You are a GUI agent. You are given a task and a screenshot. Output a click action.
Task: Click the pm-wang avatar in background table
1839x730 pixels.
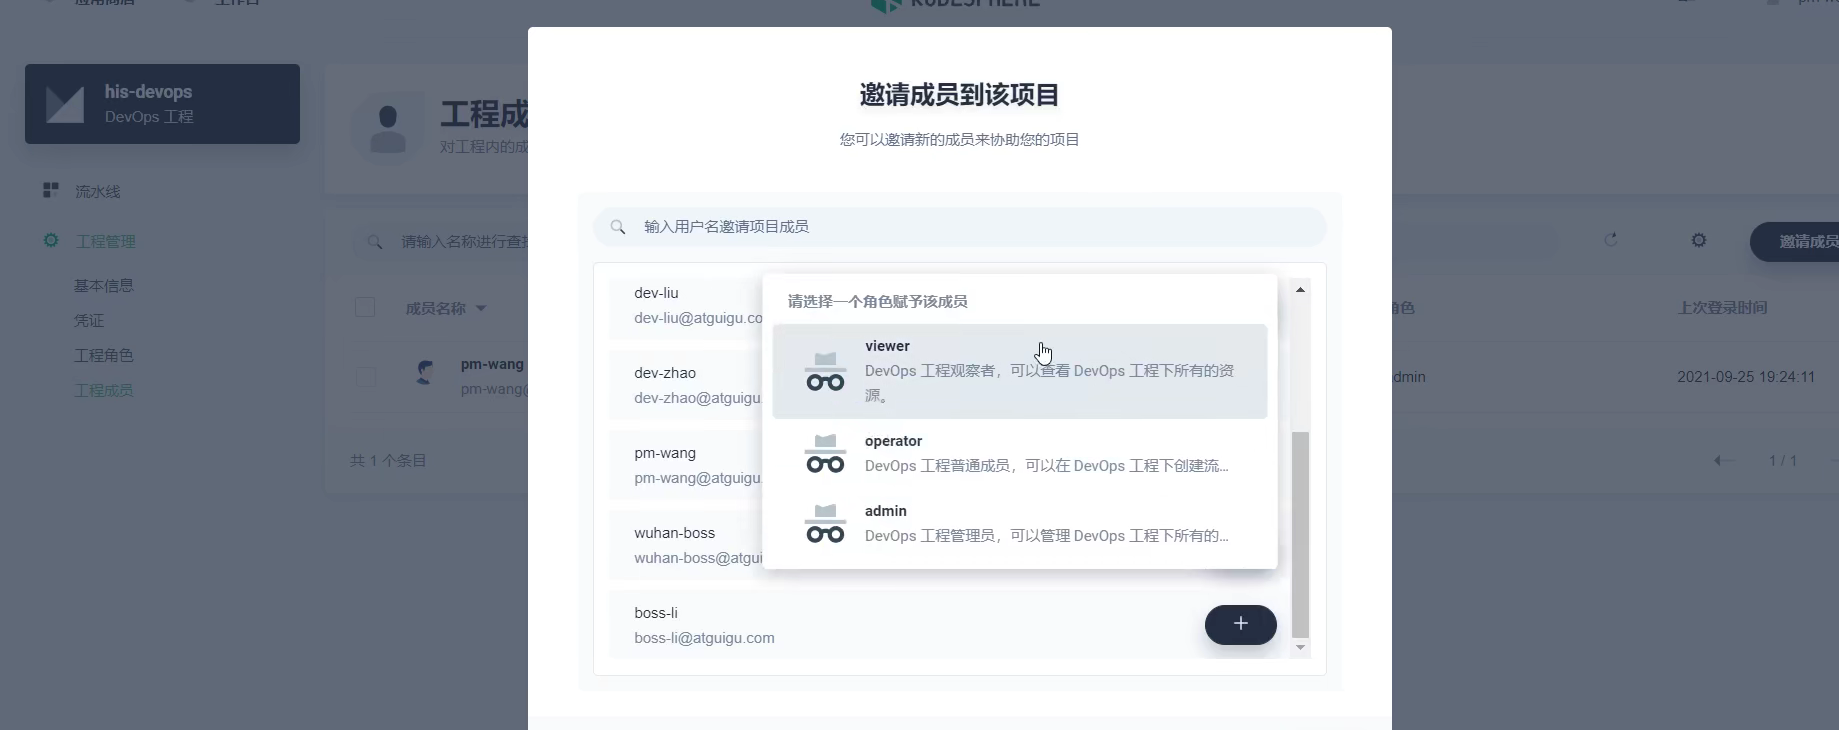[425, 374]
